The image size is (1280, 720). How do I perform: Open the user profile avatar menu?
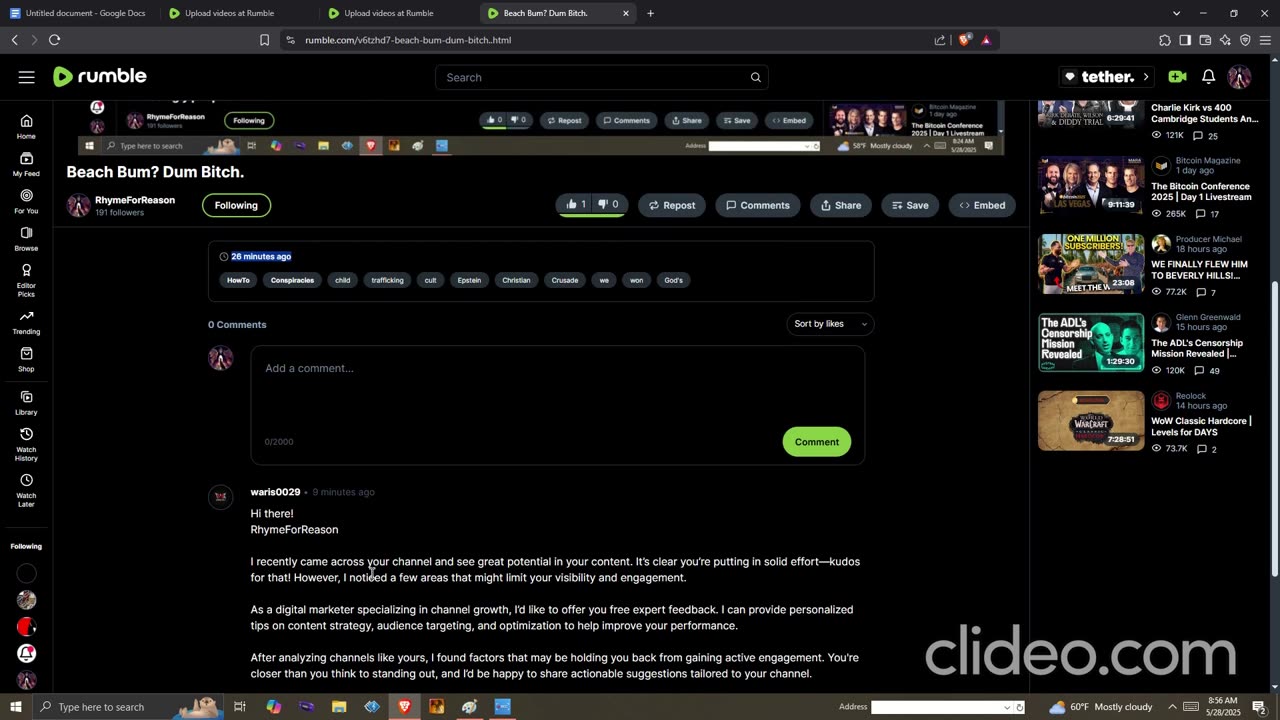coord(1239,77)
